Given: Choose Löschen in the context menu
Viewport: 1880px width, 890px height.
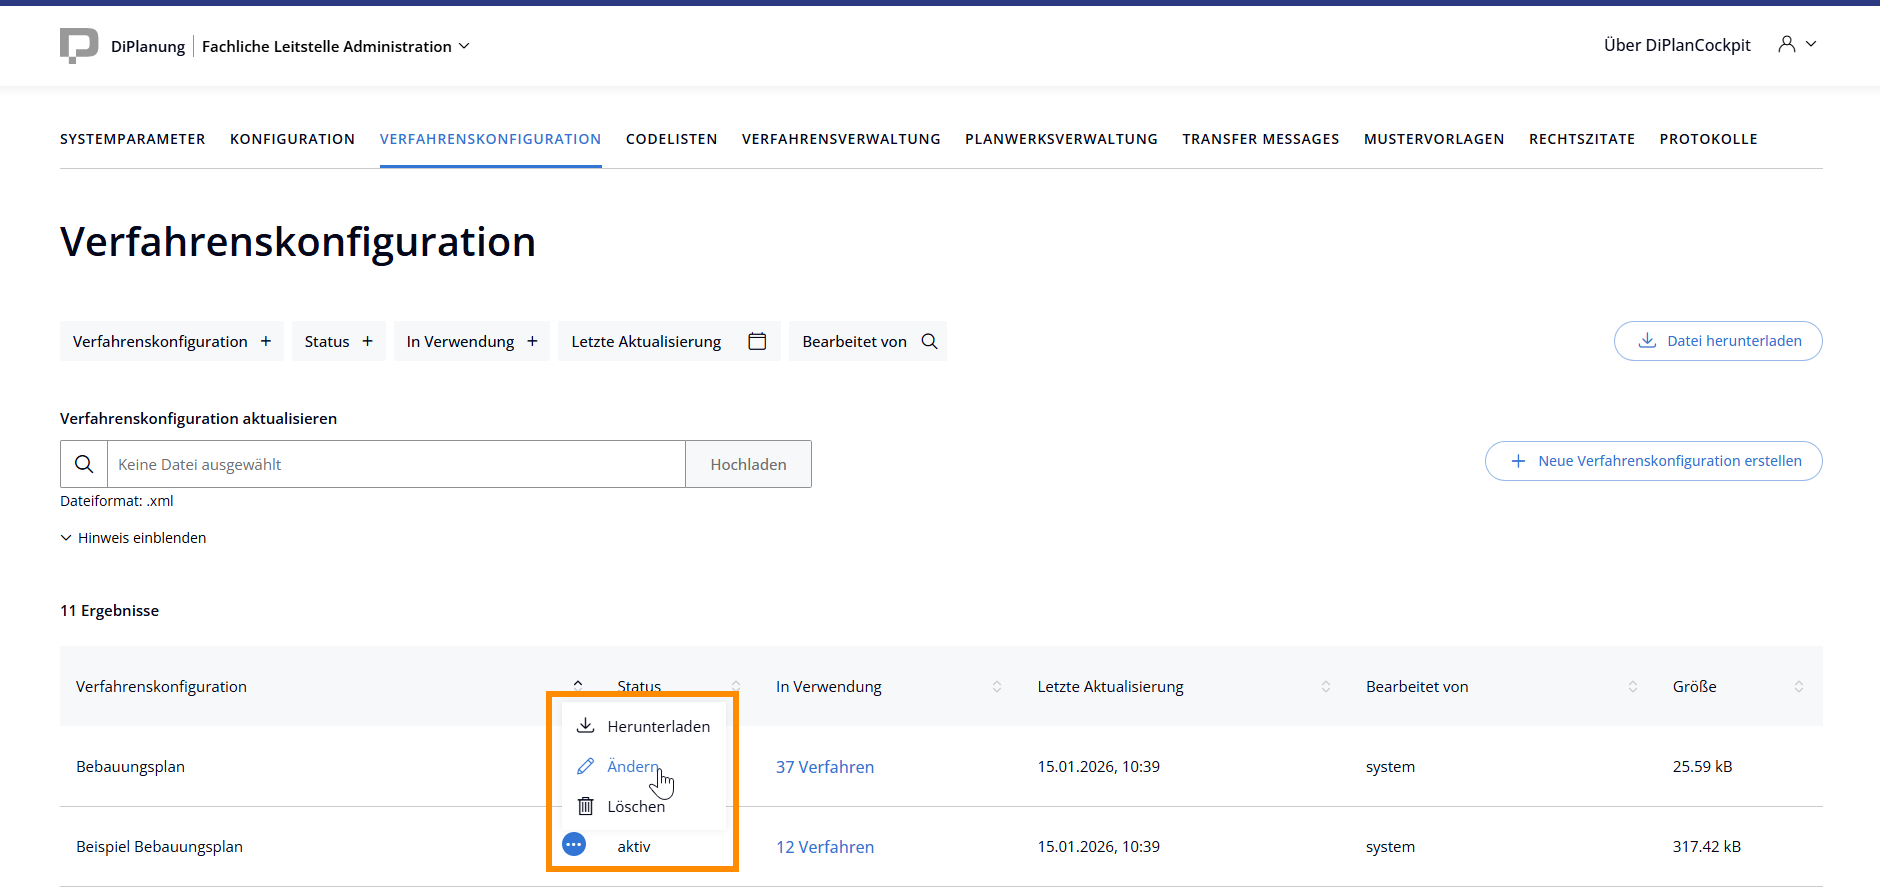Looking at the screenshot, I should (635, 806).
